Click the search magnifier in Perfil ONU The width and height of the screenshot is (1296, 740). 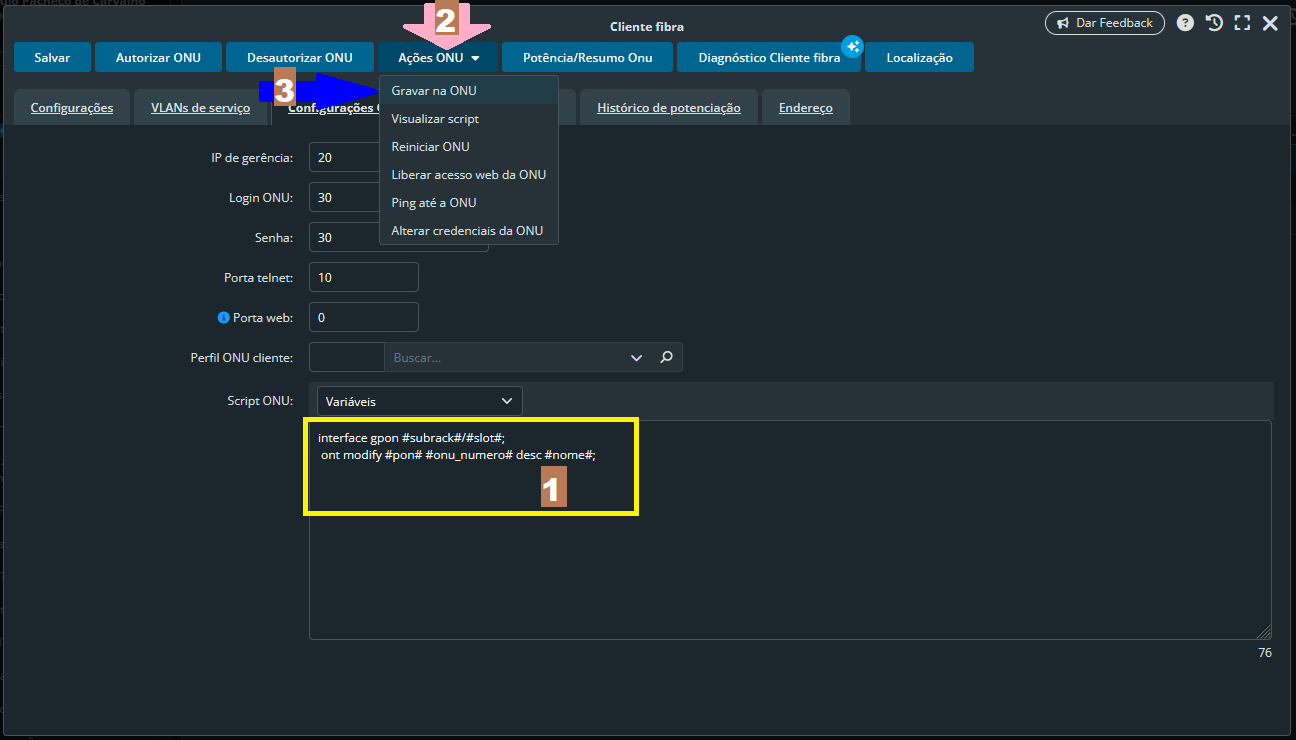tap(667, 357)
